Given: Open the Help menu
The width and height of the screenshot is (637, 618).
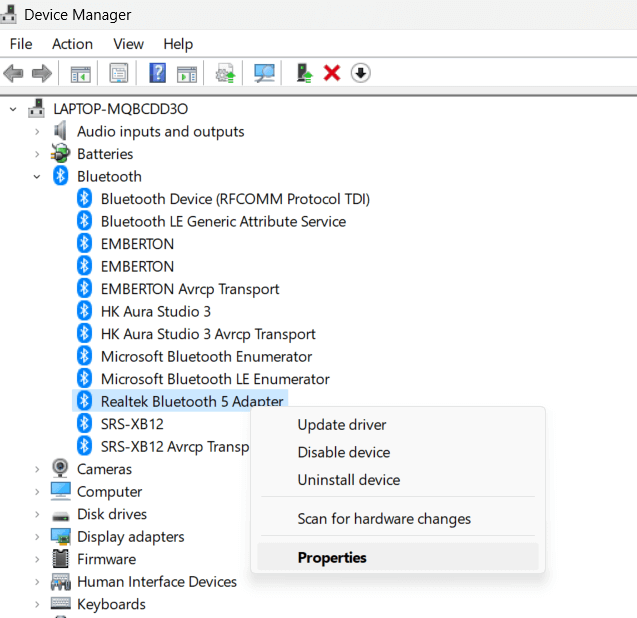Looking at the screenshot, I should pos(178,44).
